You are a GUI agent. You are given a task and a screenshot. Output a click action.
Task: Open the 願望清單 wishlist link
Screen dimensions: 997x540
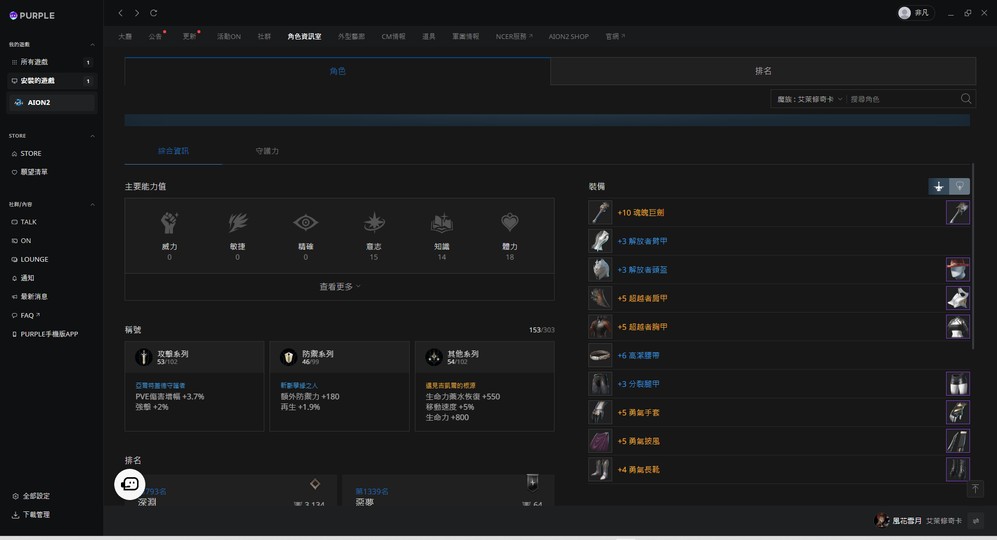click(34, 172)
